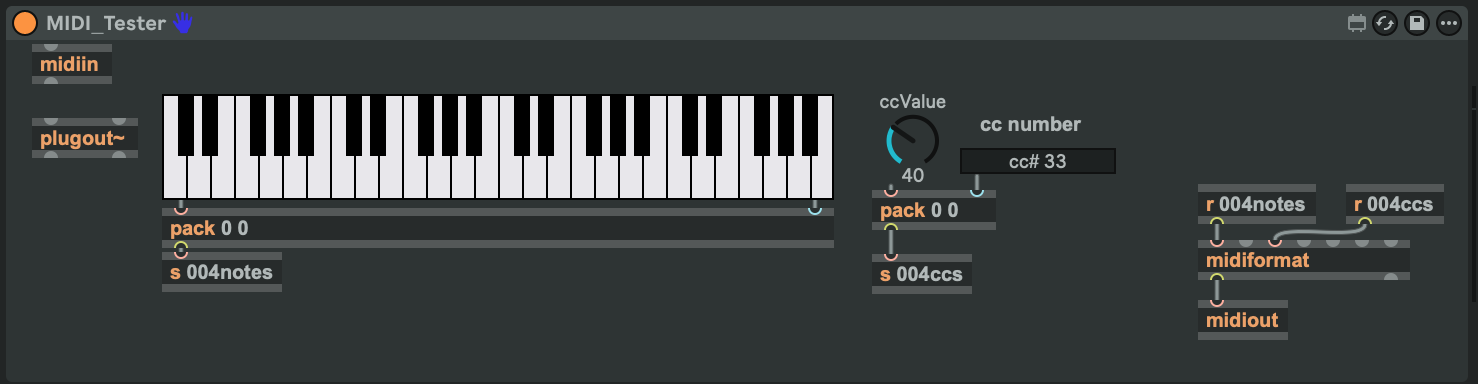Adjust the ccValue dial
This screenshot has width=1478, height=384.
coord(913,141)
